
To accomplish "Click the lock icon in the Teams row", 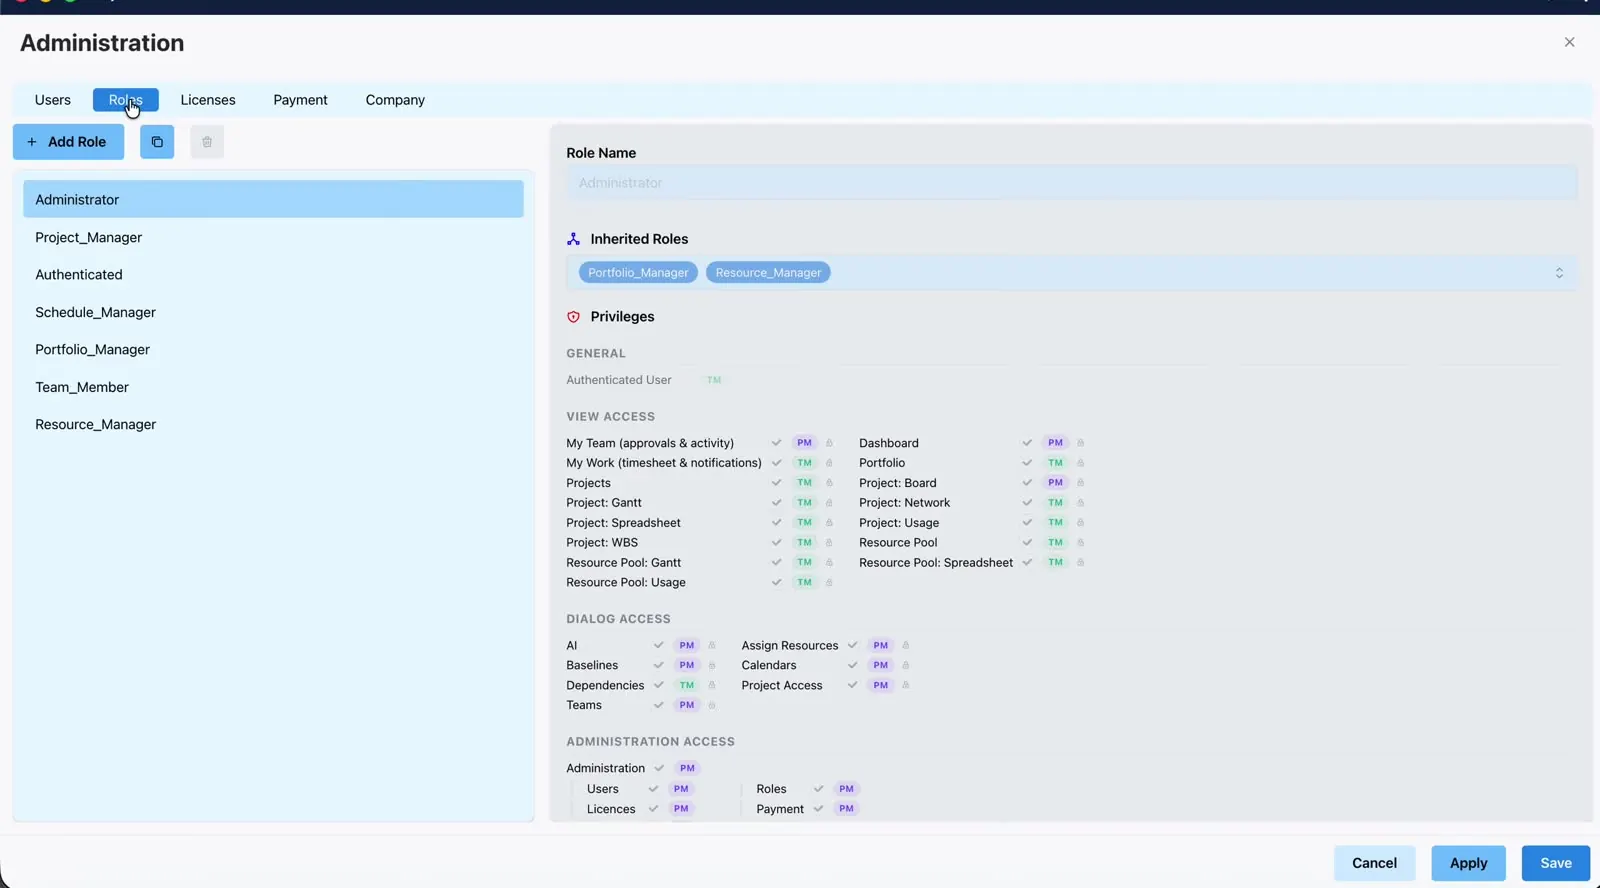I will pyautogui.click(x=712, y=706).
